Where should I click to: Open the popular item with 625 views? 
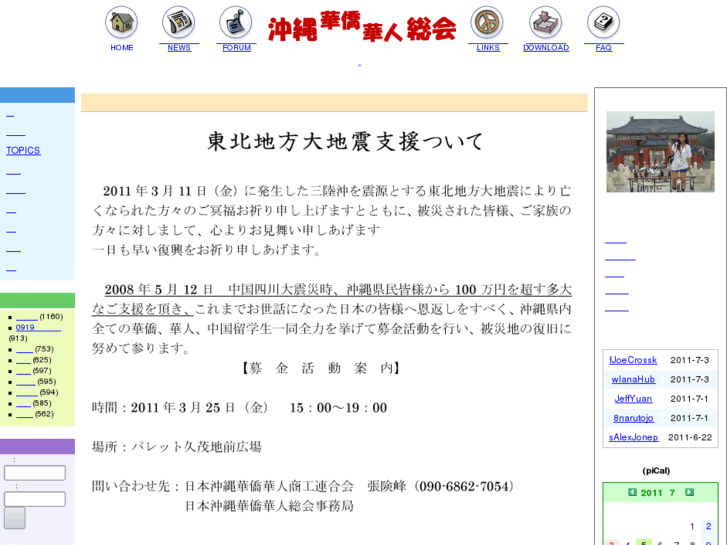pyautogui.click(x=23, y=360)
